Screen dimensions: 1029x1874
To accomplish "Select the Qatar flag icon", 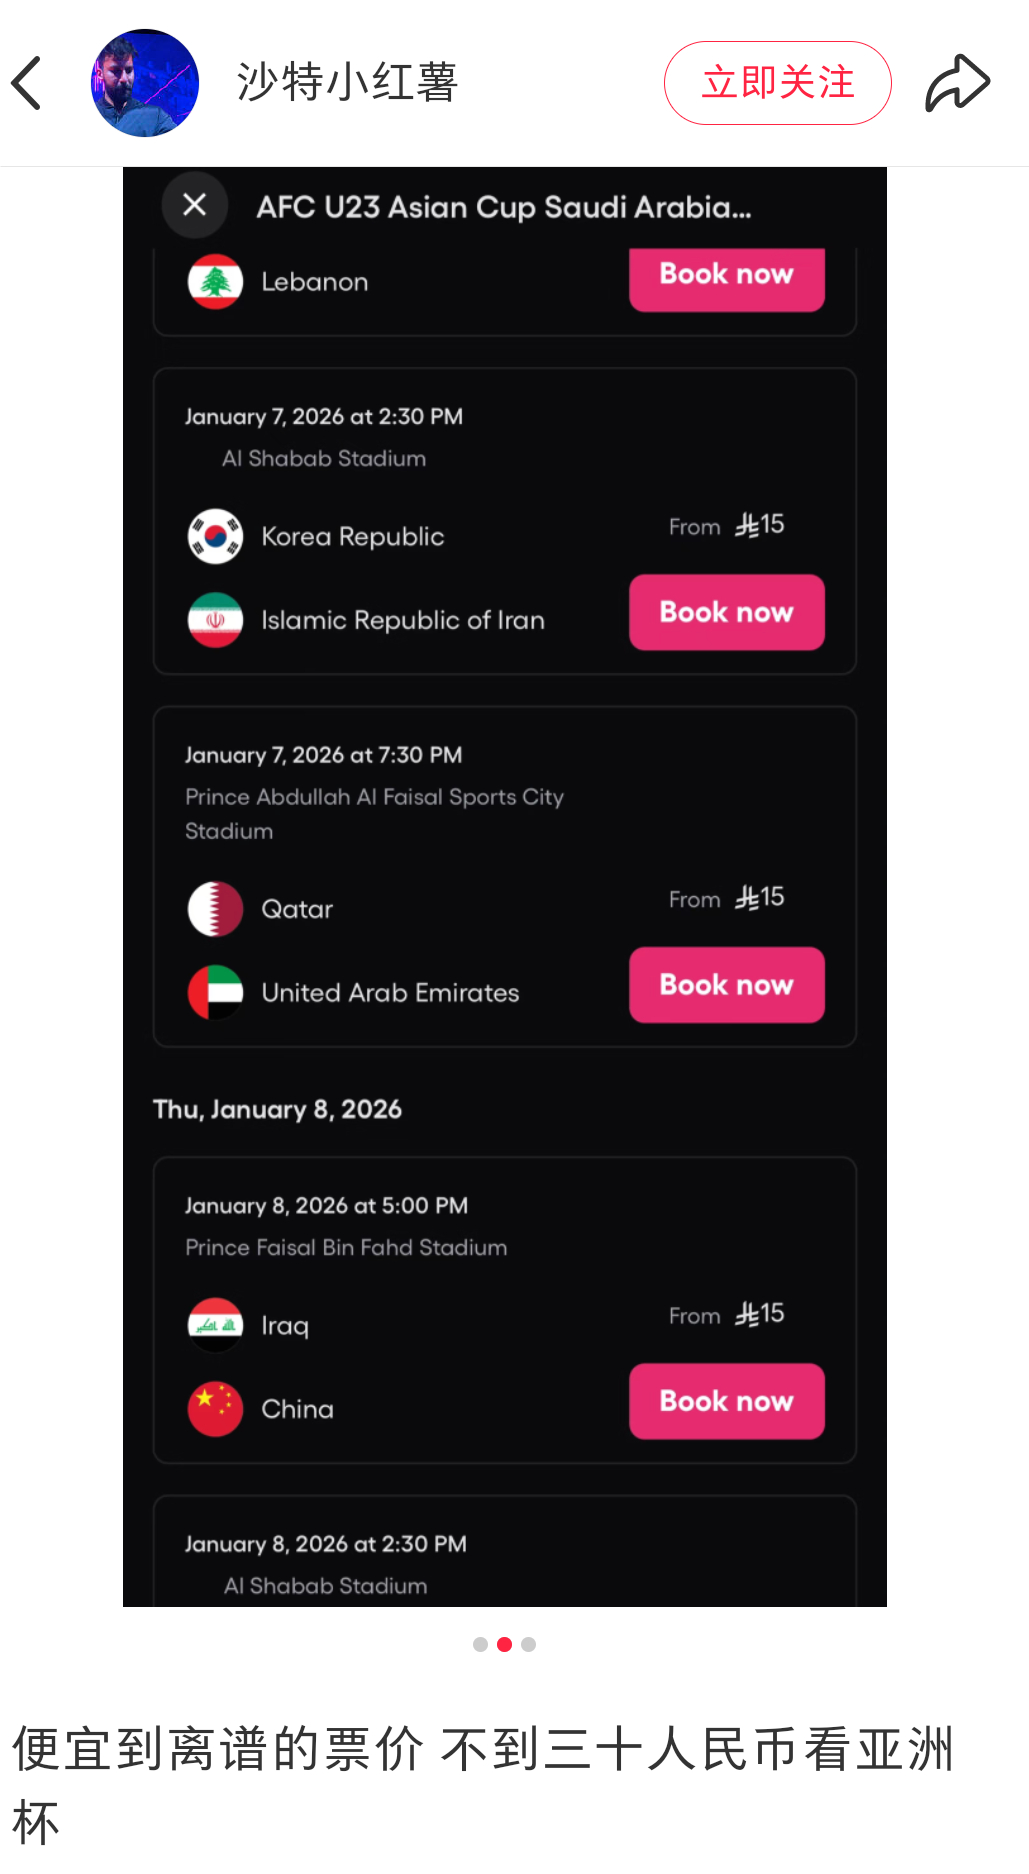I will [214, 909].
